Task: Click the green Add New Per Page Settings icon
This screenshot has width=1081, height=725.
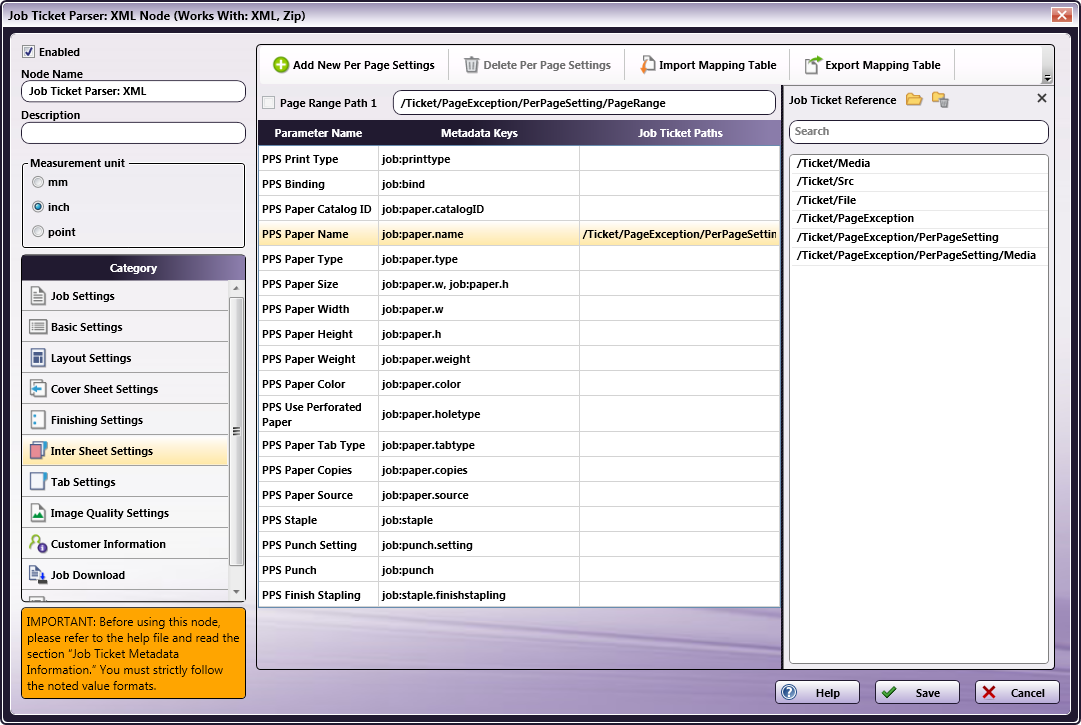Action: coord(281,65)
